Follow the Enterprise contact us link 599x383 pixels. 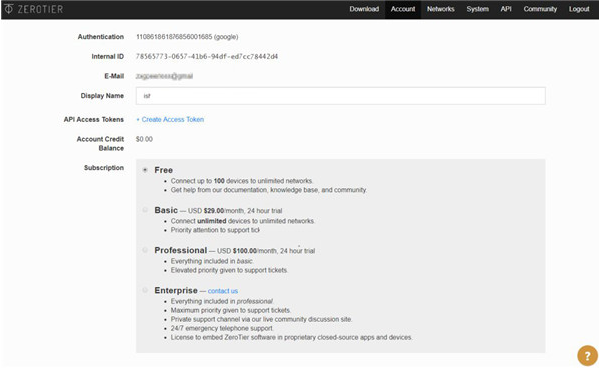coord(223,291)
